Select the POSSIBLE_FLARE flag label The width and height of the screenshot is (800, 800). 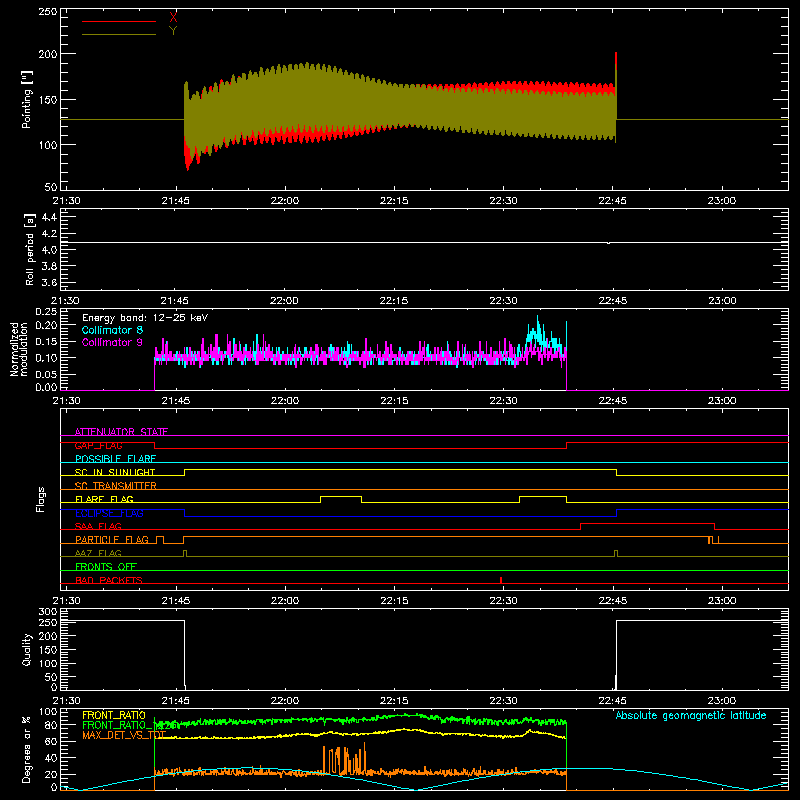click(115, 459)
